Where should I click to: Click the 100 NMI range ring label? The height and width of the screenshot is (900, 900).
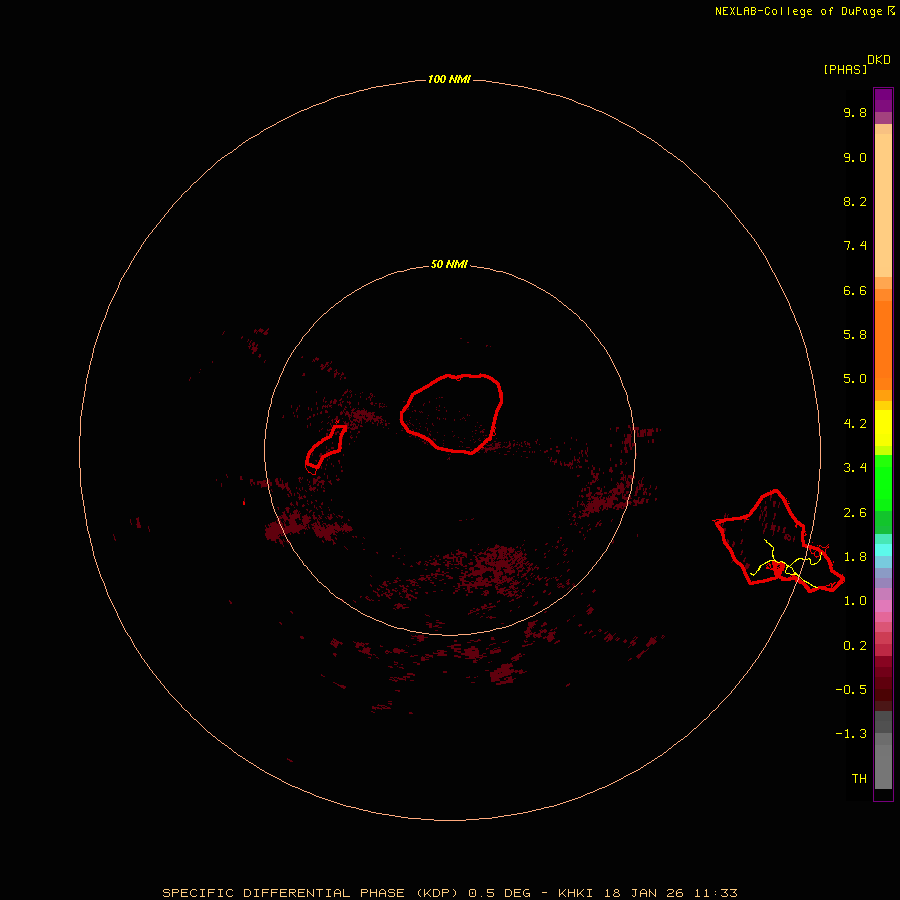tap(449, 79)
